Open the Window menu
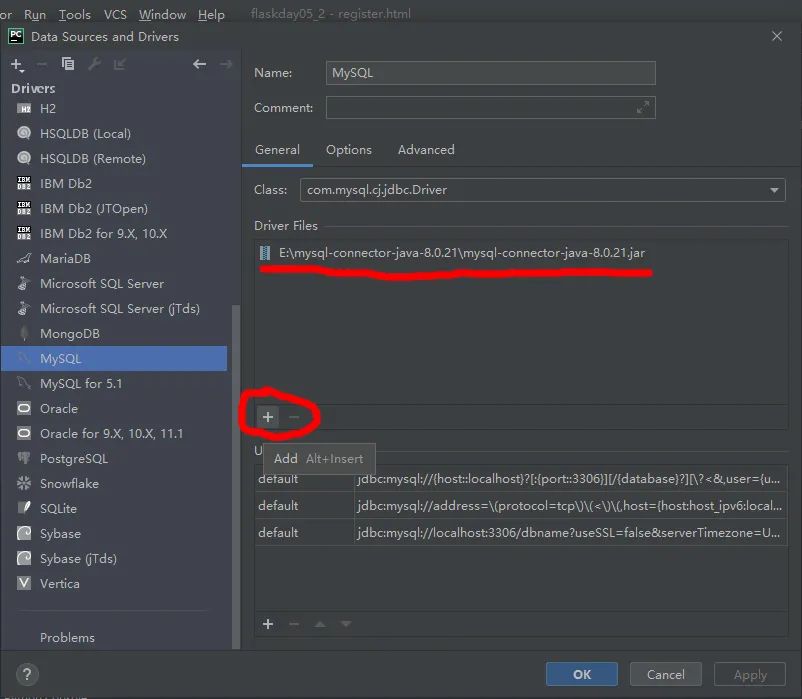 162,15
